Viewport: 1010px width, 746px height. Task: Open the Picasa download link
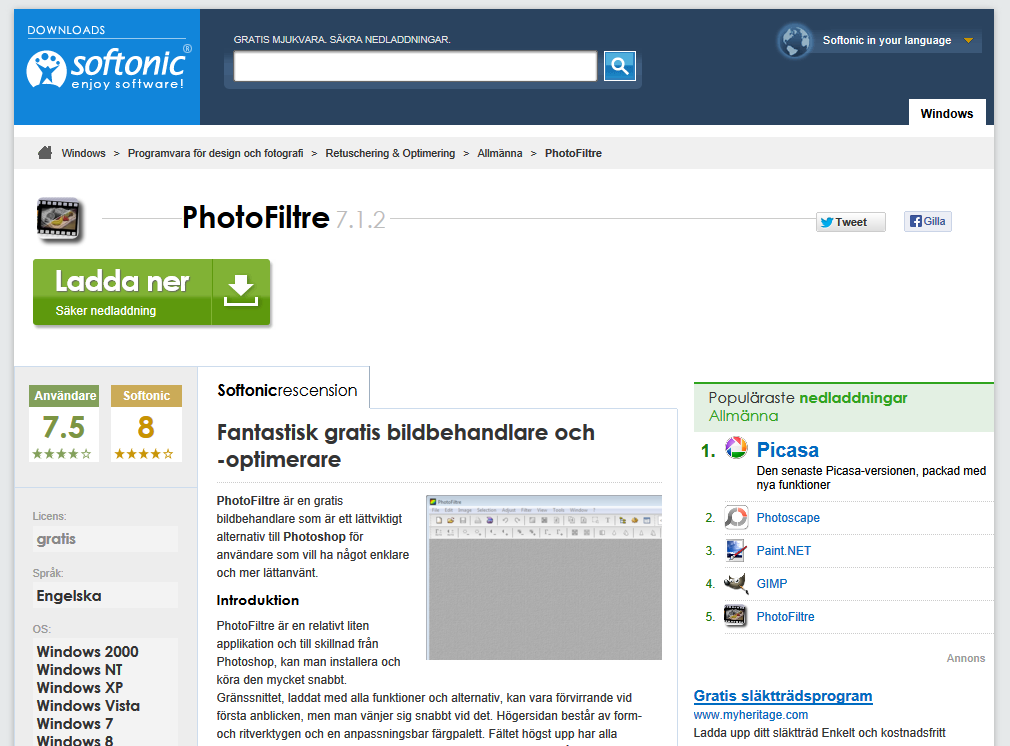coord(788,450)
